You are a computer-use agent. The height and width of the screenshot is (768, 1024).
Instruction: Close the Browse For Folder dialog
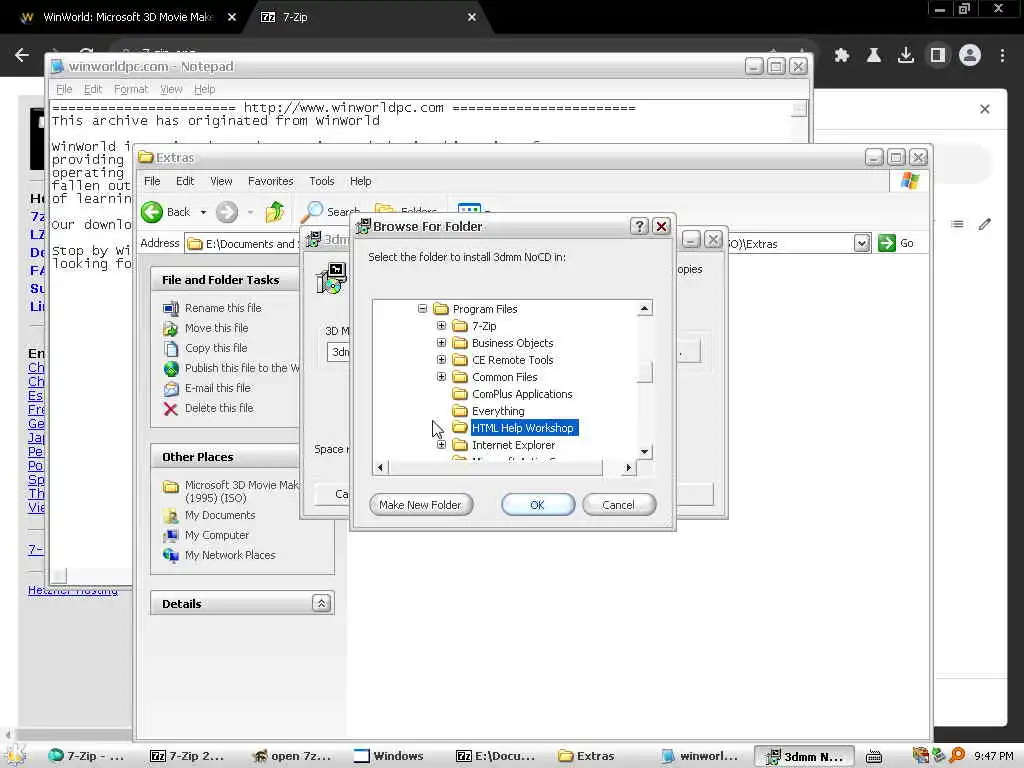tap(661, 226)
